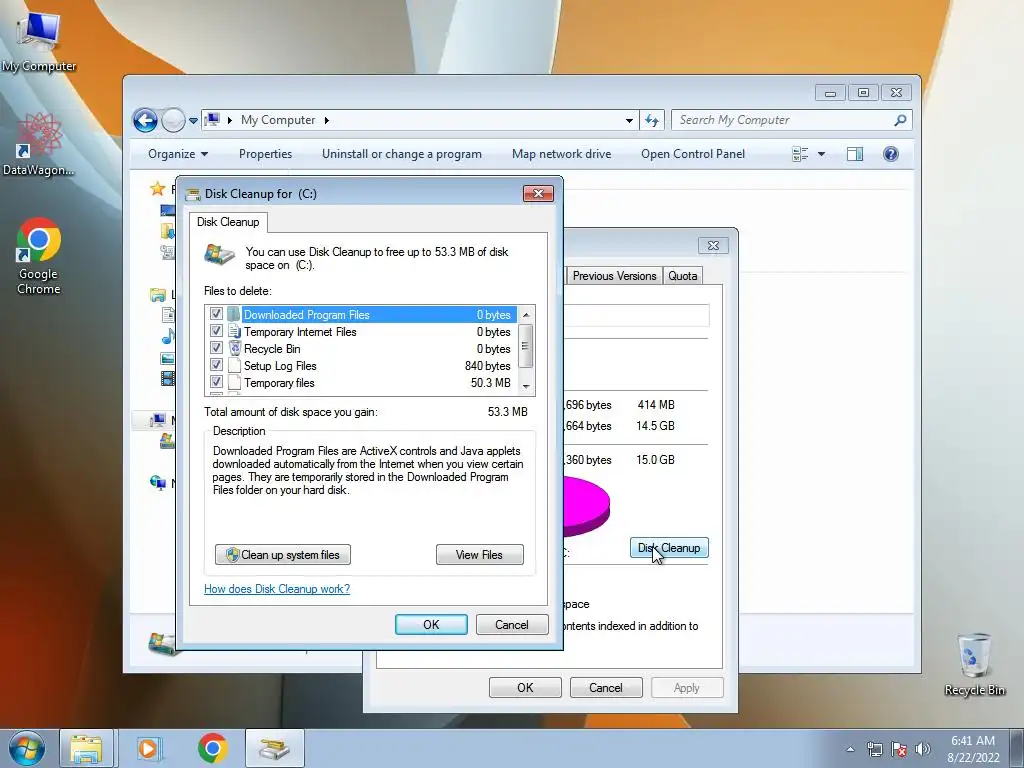Open Explorer help icon
This screenshot has width=1024, height=768.
click(891, 154)
